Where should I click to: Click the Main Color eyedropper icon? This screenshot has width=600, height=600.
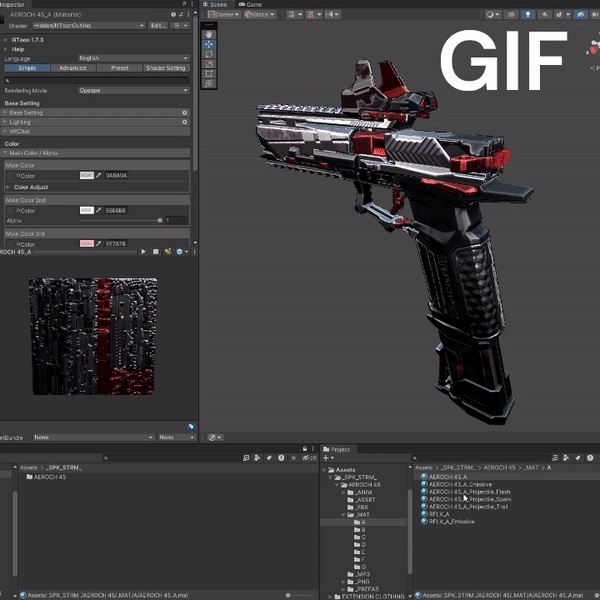click(x=98, y=175)
